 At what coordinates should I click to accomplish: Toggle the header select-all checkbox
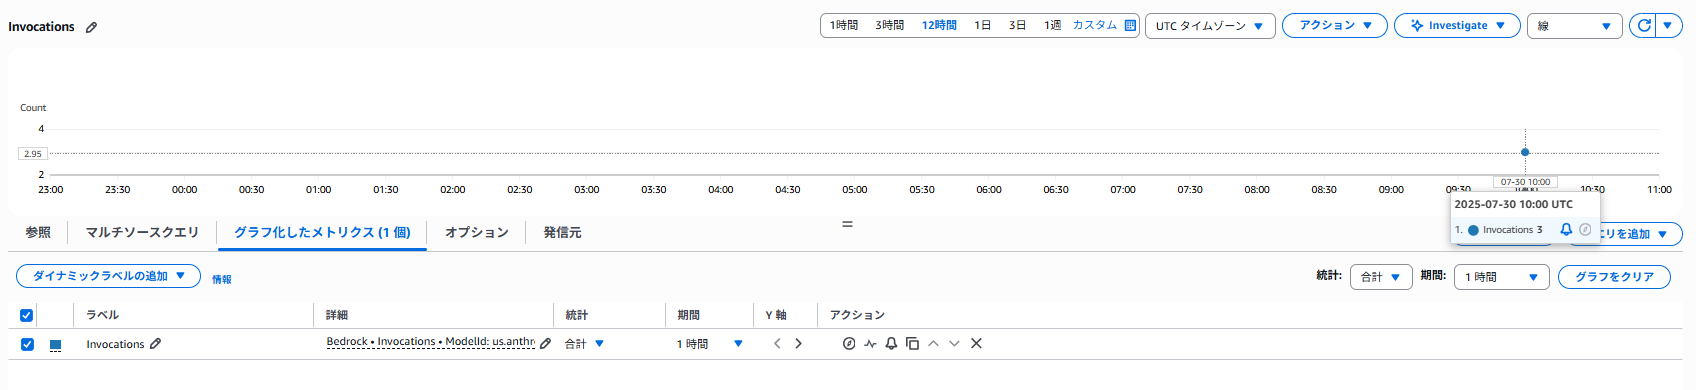pyautogui.click(x=27, y=315)
